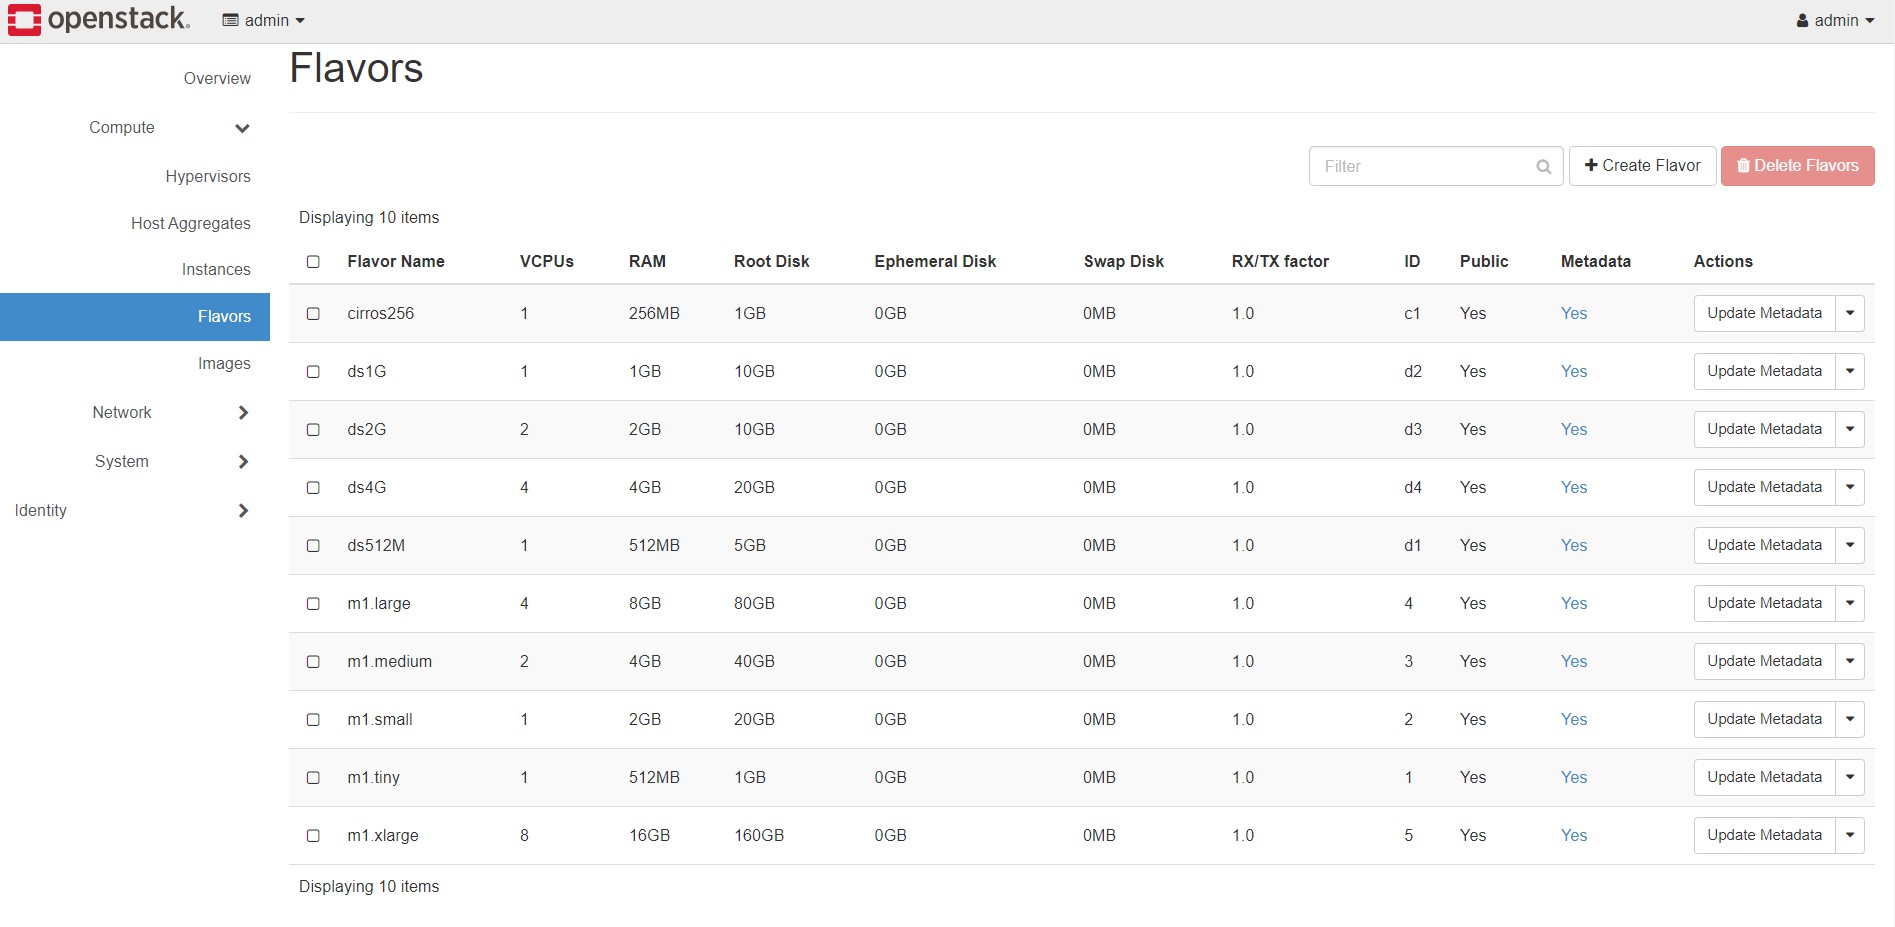Click the search magnifier icon in Filter
The image size is (1895, 927).
click(x=1543, y=167)
